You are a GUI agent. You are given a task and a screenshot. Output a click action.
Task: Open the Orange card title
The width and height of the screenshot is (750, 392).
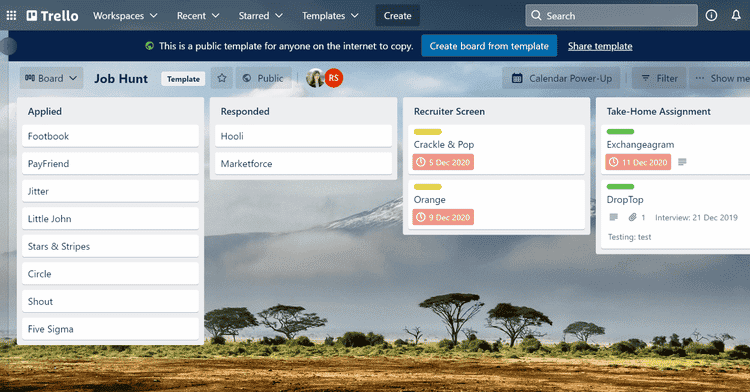tap(430, 200)
